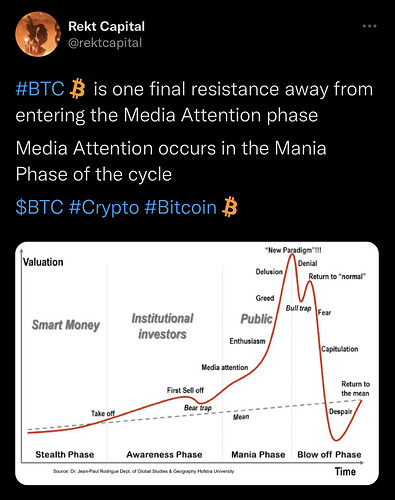Open the #Bitcoin hashtag link

coord(181,207)
